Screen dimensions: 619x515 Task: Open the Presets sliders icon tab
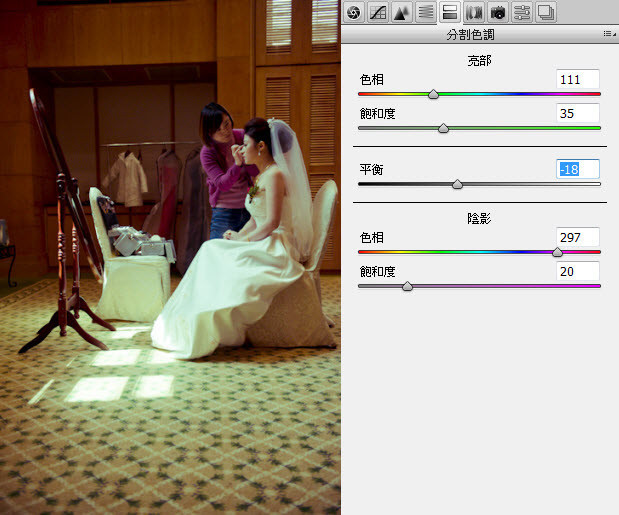522,12
